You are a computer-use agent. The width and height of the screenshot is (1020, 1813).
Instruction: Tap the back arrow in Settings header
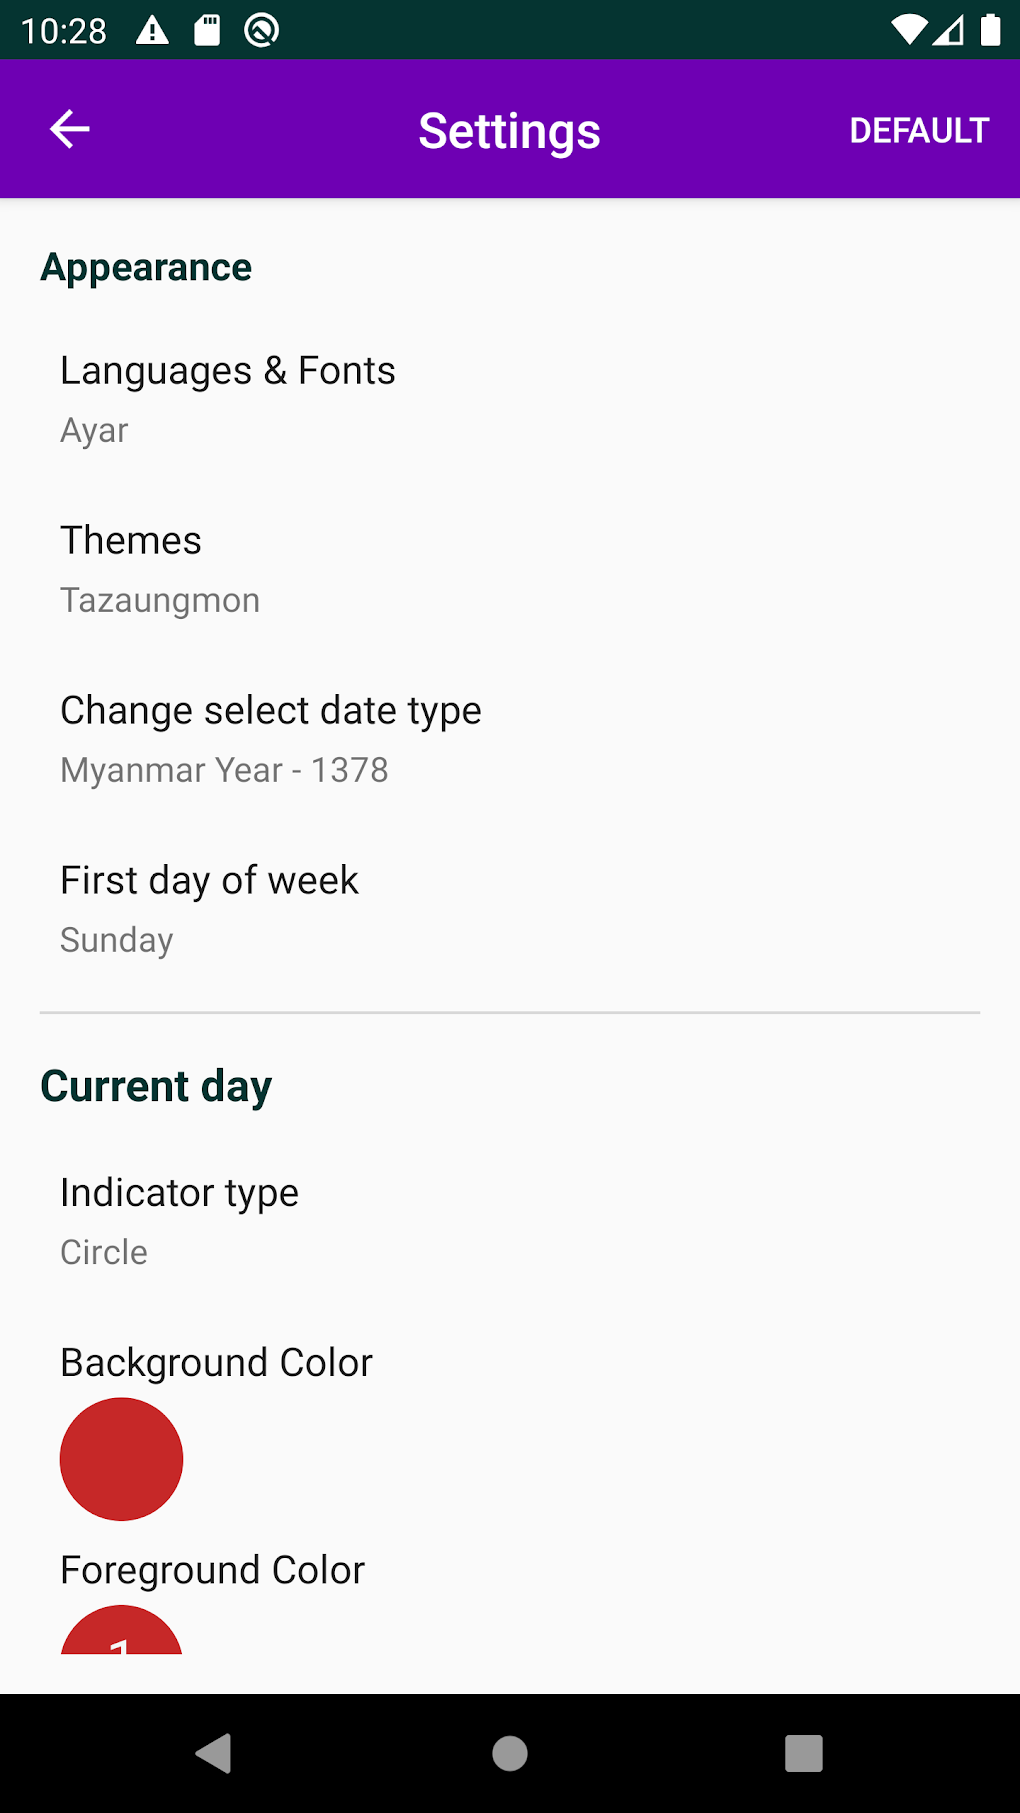tap(70, 129)
